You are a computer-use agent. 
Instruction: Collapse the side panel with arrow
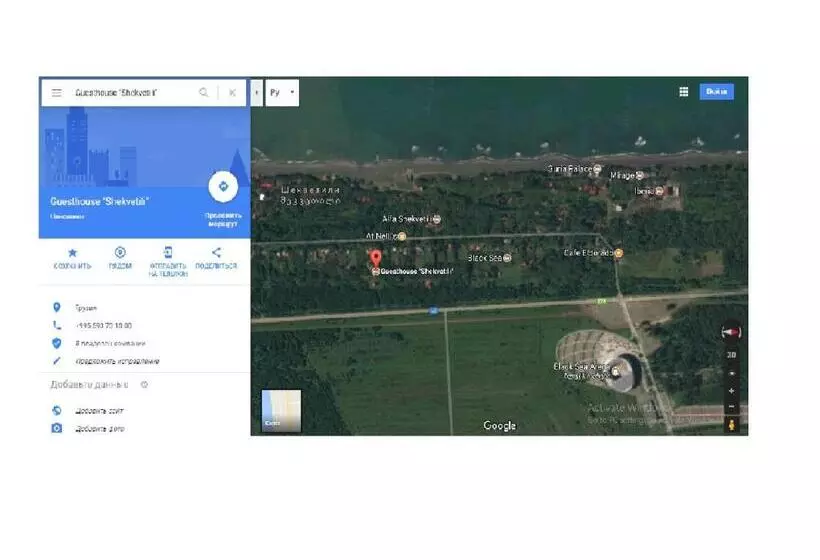pos(256,93)
